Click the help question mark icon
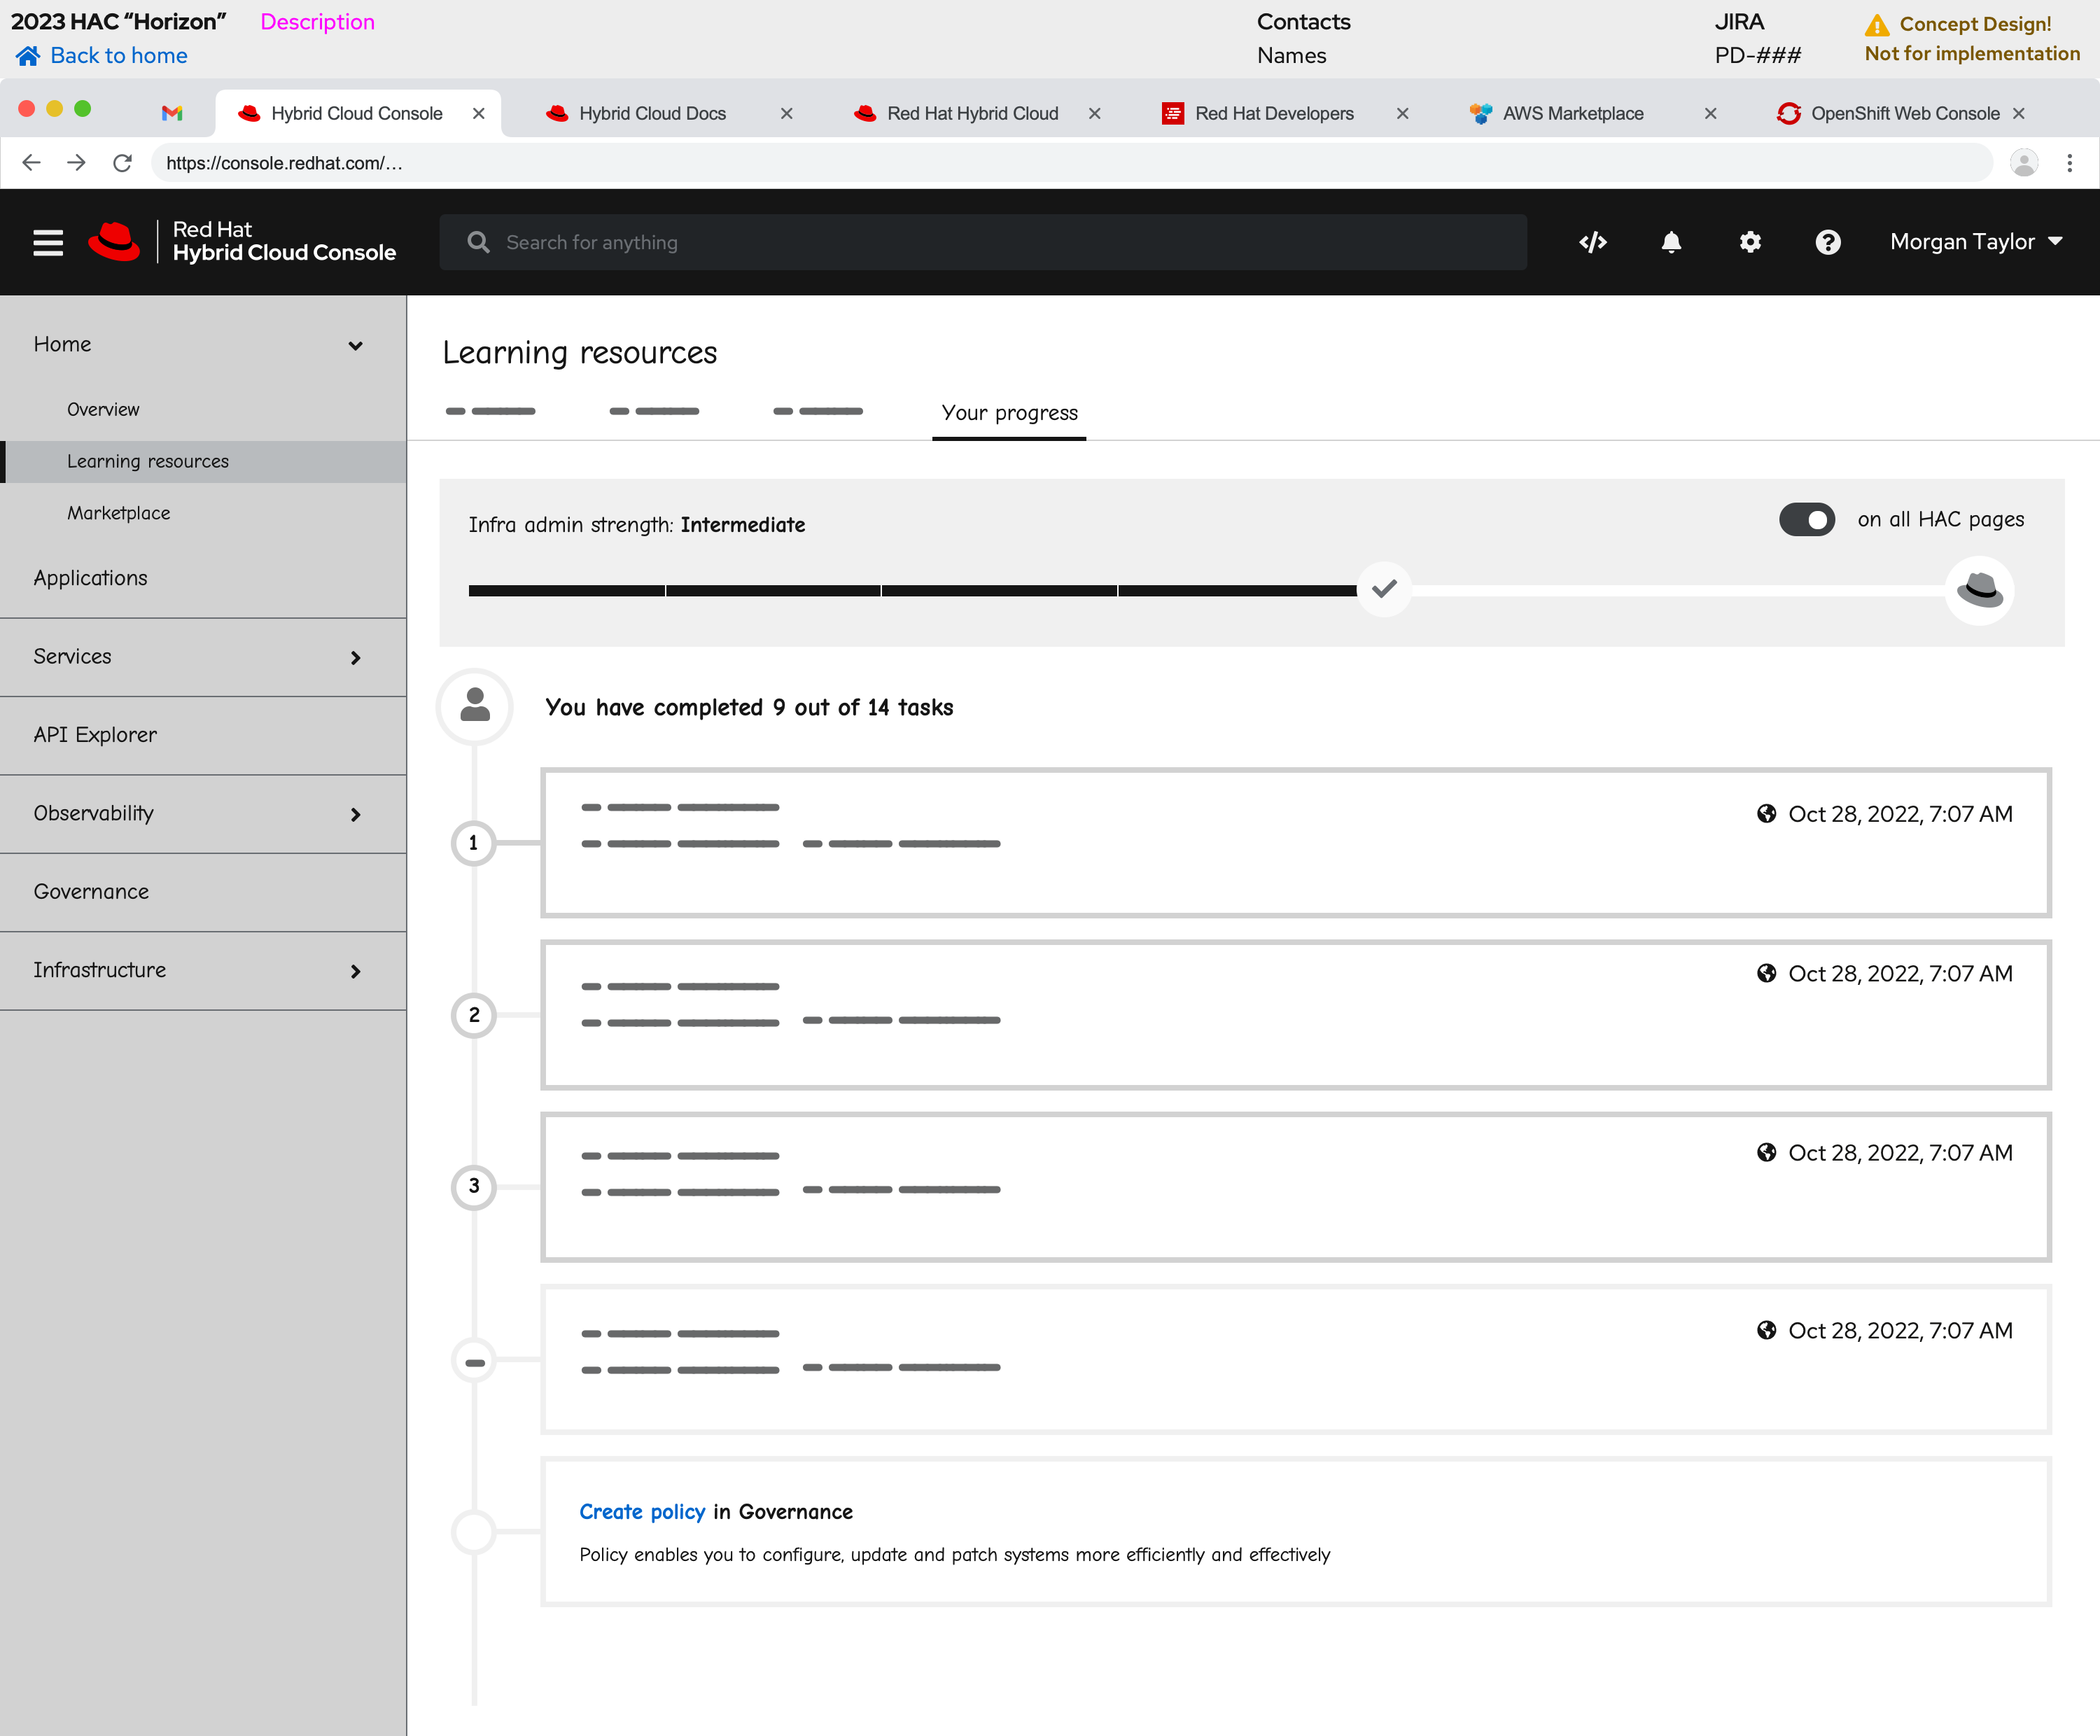 pos(1828,242)
